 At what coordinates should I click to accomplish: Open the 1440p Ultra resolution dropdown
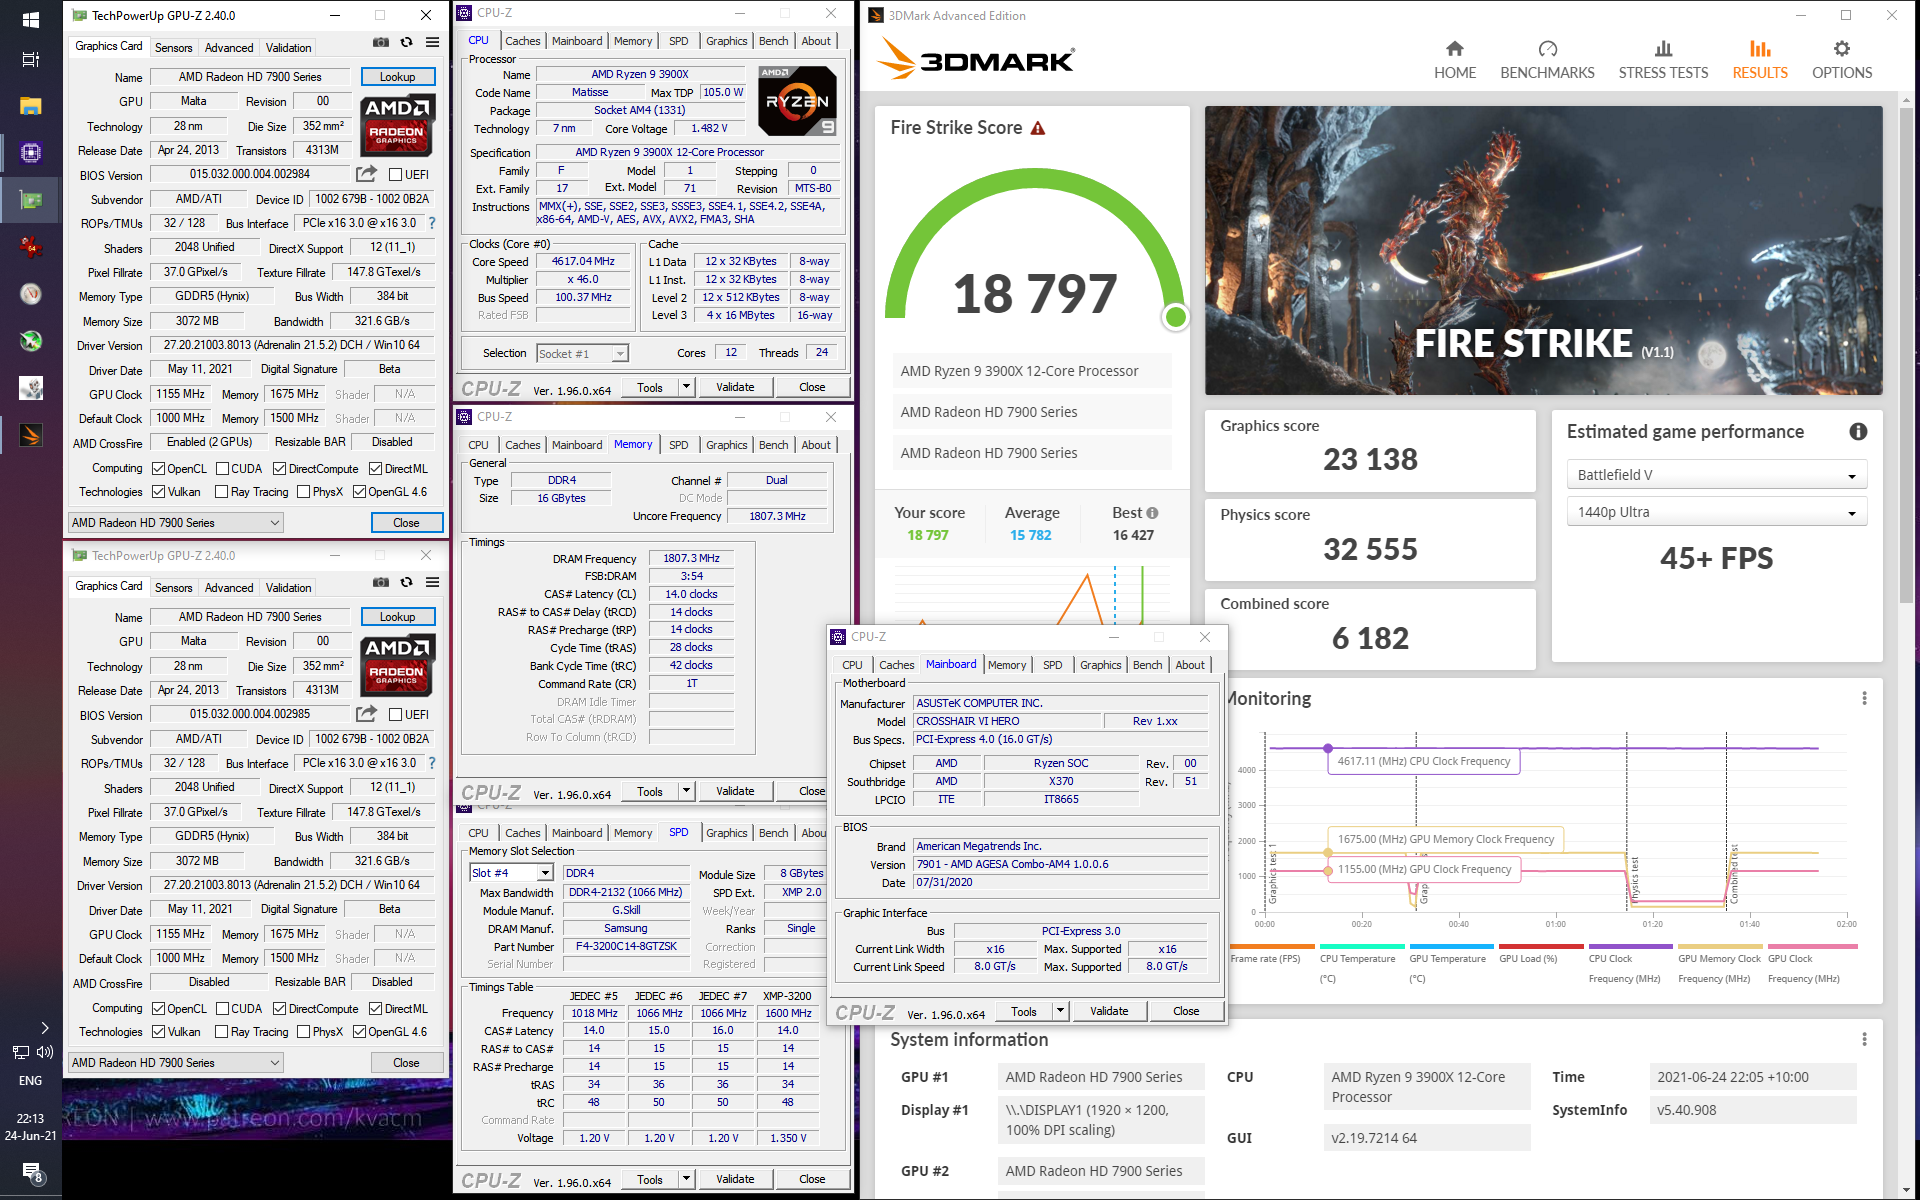1716,512
